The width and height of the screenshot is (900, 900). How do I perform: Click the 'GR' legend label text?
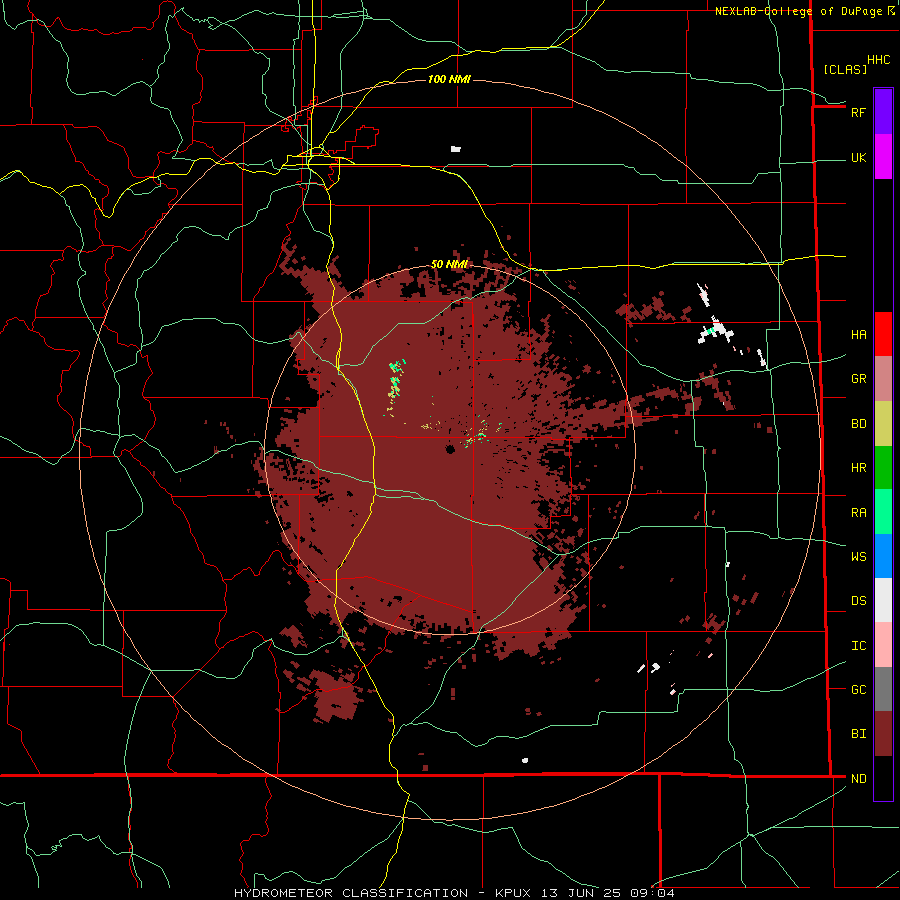858,379
